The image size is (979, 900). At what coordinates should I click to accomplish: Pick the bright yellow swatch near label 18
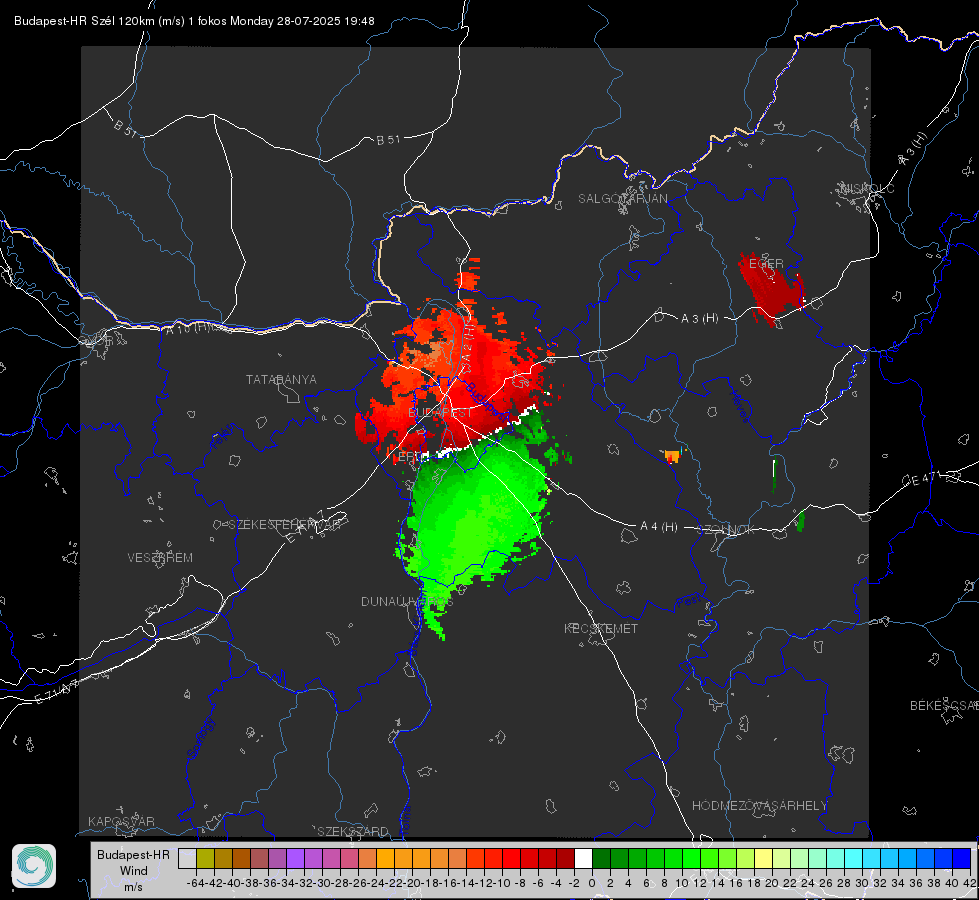tap(763, 858)
